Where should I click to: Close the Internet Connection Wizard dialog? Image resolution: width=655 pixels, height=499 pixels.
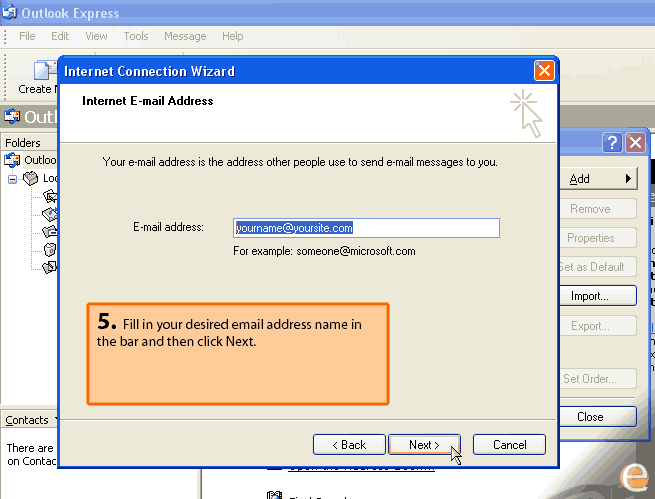(x=544, y=71)
